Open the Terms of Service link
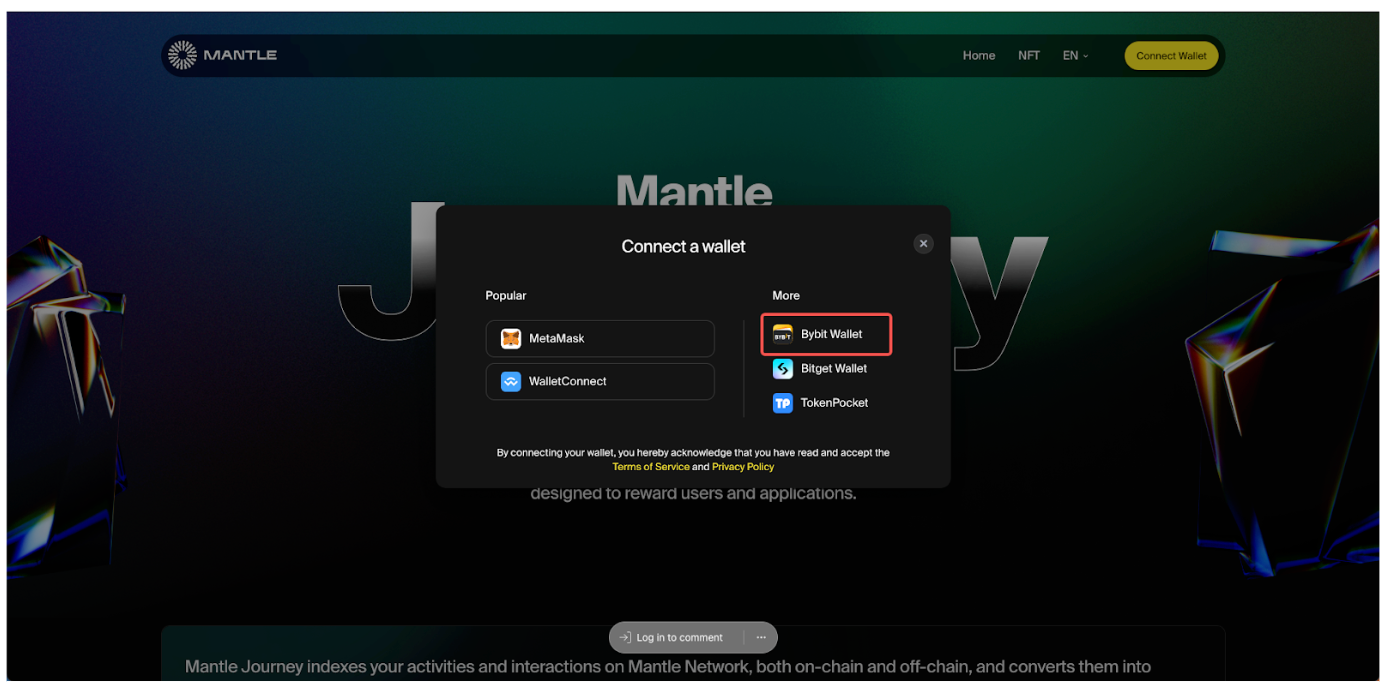 651,467
